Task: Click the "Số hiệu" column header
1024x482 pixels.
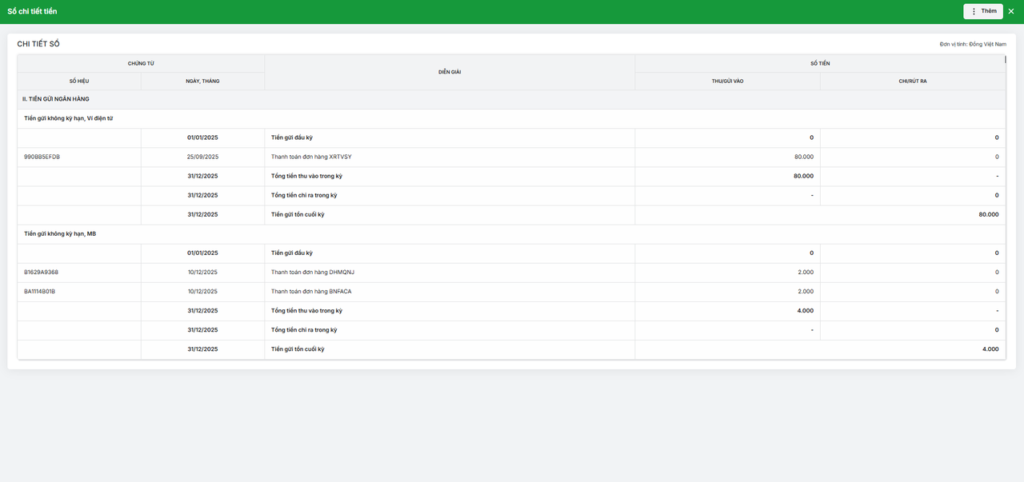Action: (x=79, y=81)
